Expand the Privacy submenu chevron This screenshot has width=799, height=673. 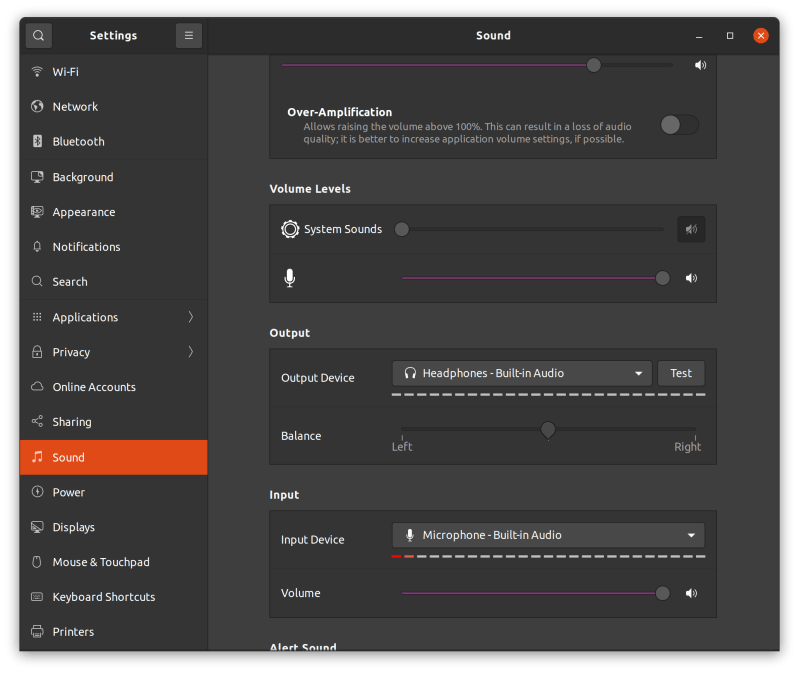click(x=191, y=352)
